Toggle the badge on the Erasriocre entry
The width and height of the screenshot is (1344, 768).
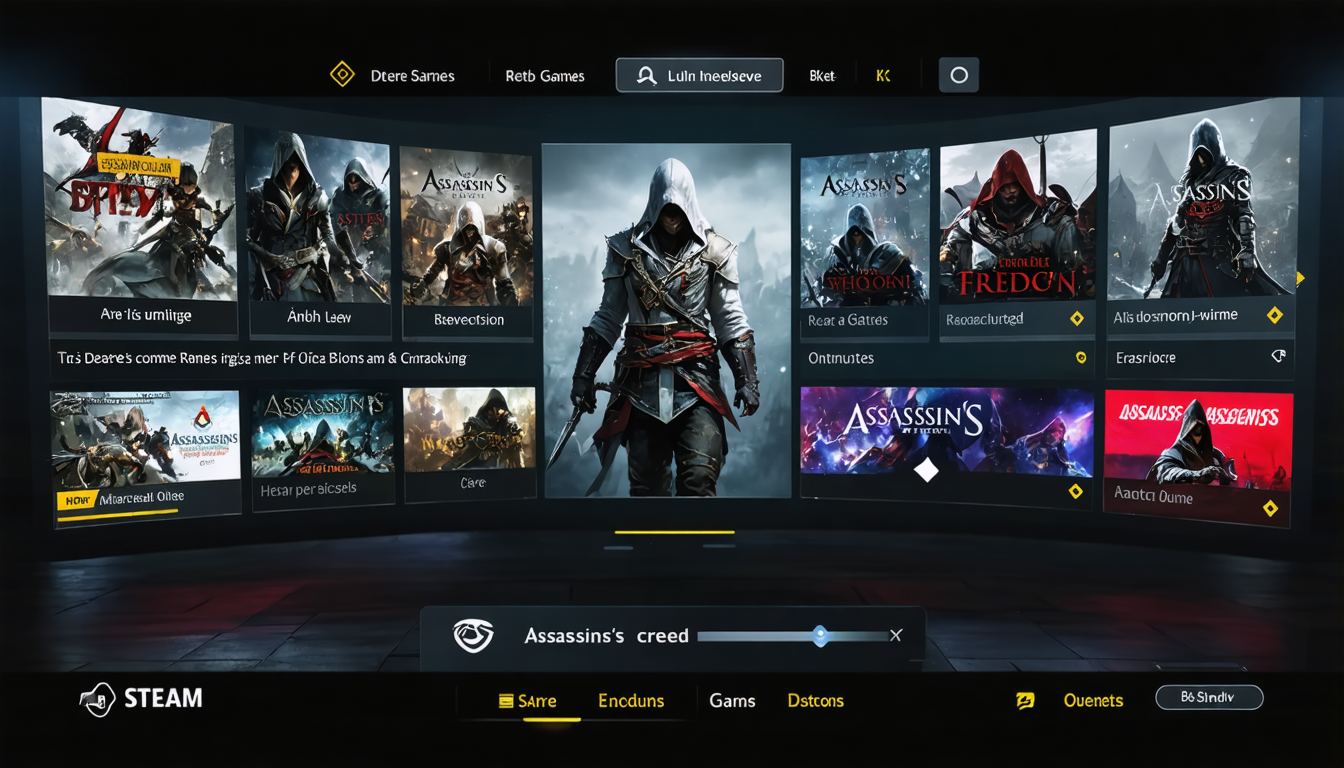click(x=1278, y=356)
